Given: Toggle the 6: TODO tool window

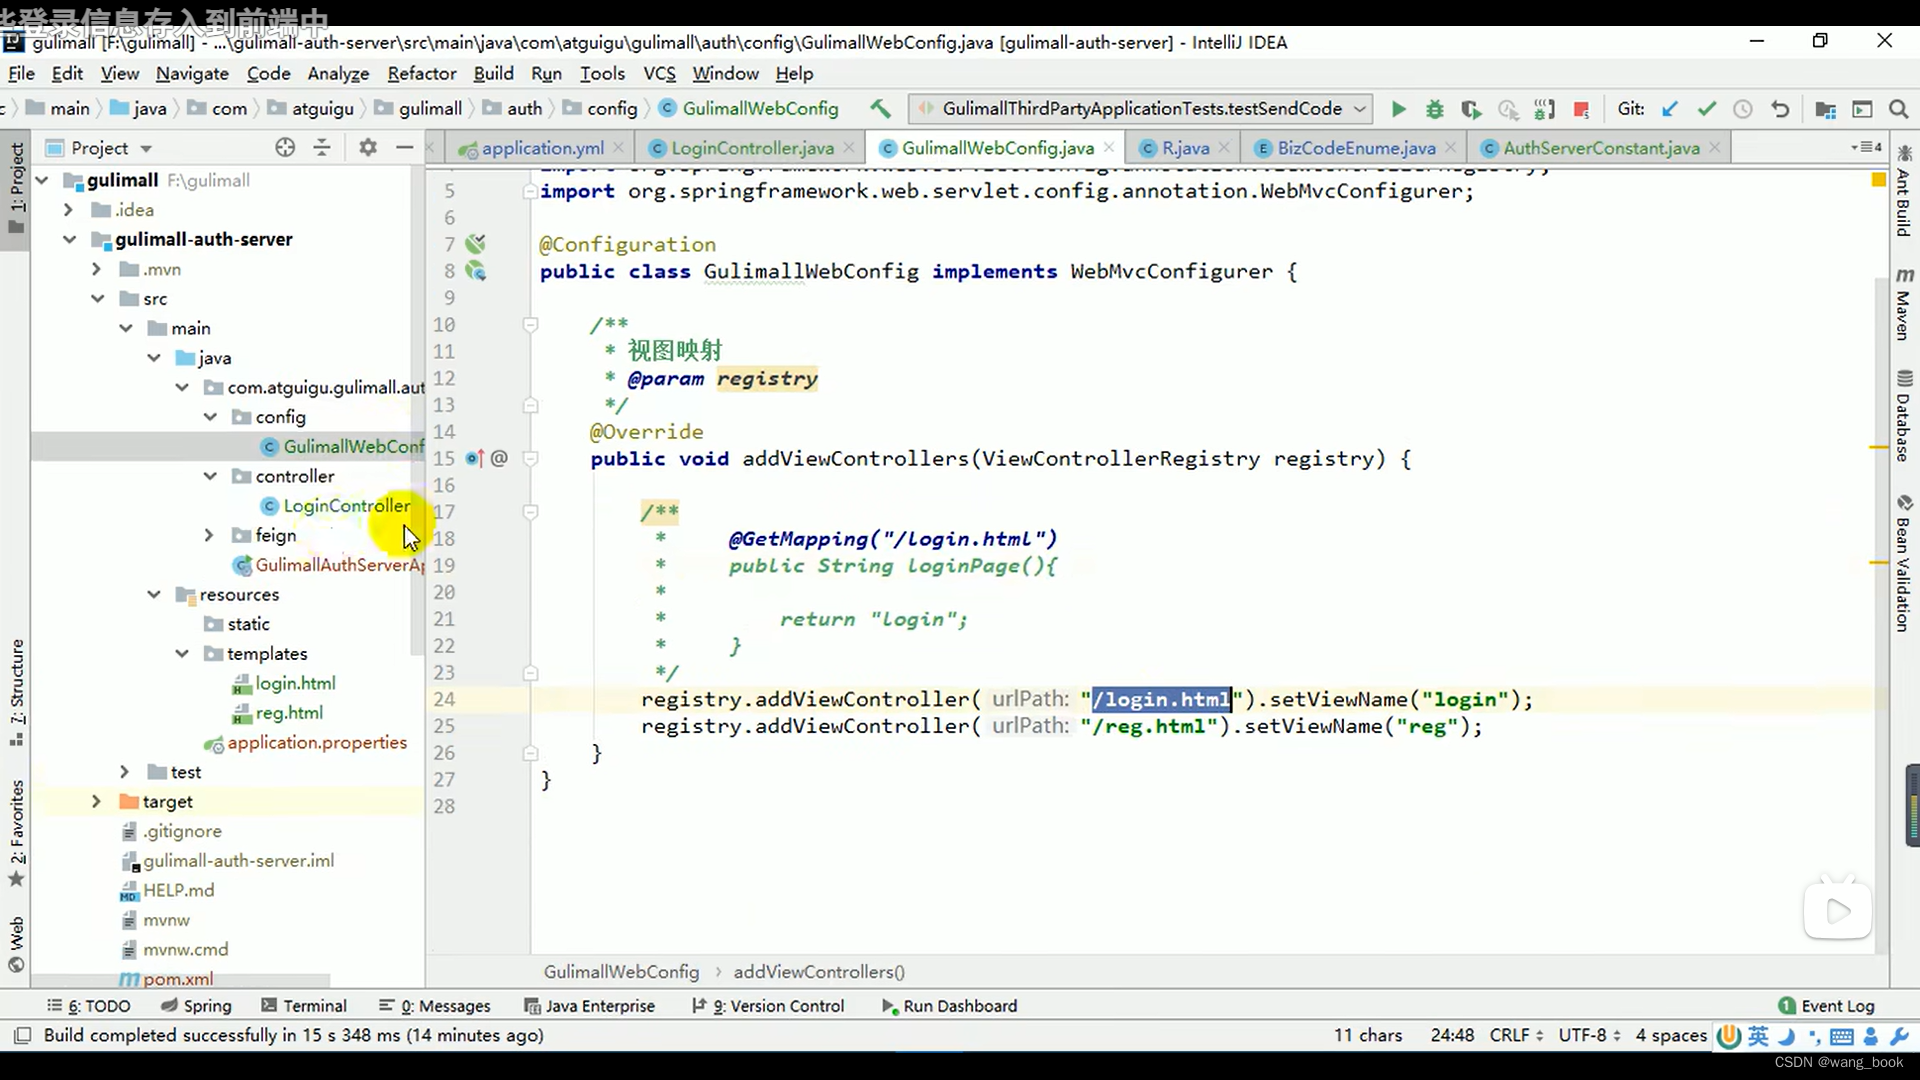Looking at the screenshot, I should click(88, 1006).
